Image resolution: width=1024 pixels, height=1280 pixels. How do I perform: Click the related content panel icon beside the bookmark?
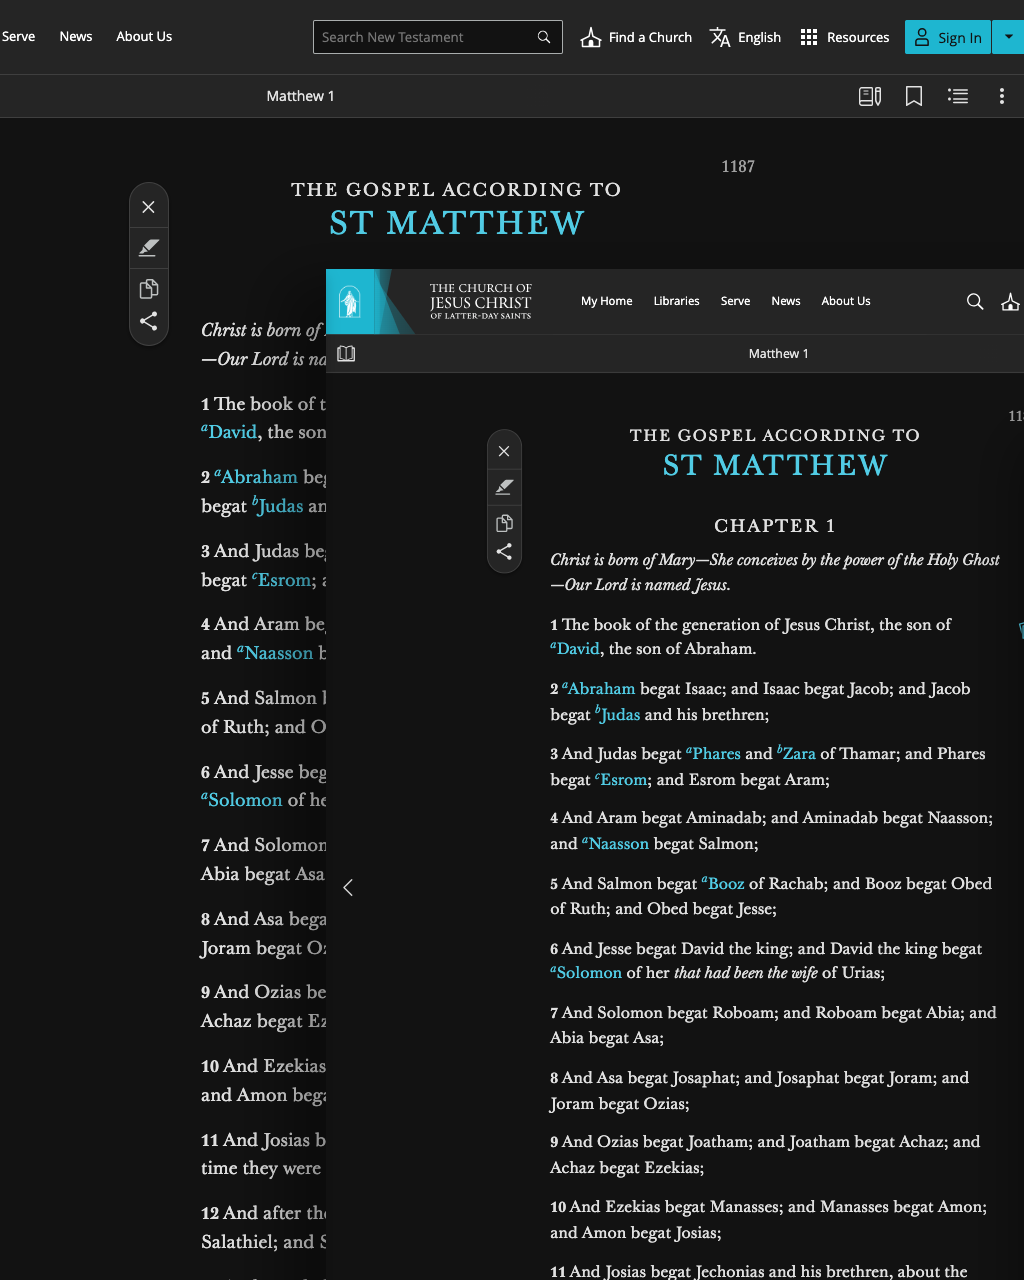pyautogui.click(x=870, y=96)
